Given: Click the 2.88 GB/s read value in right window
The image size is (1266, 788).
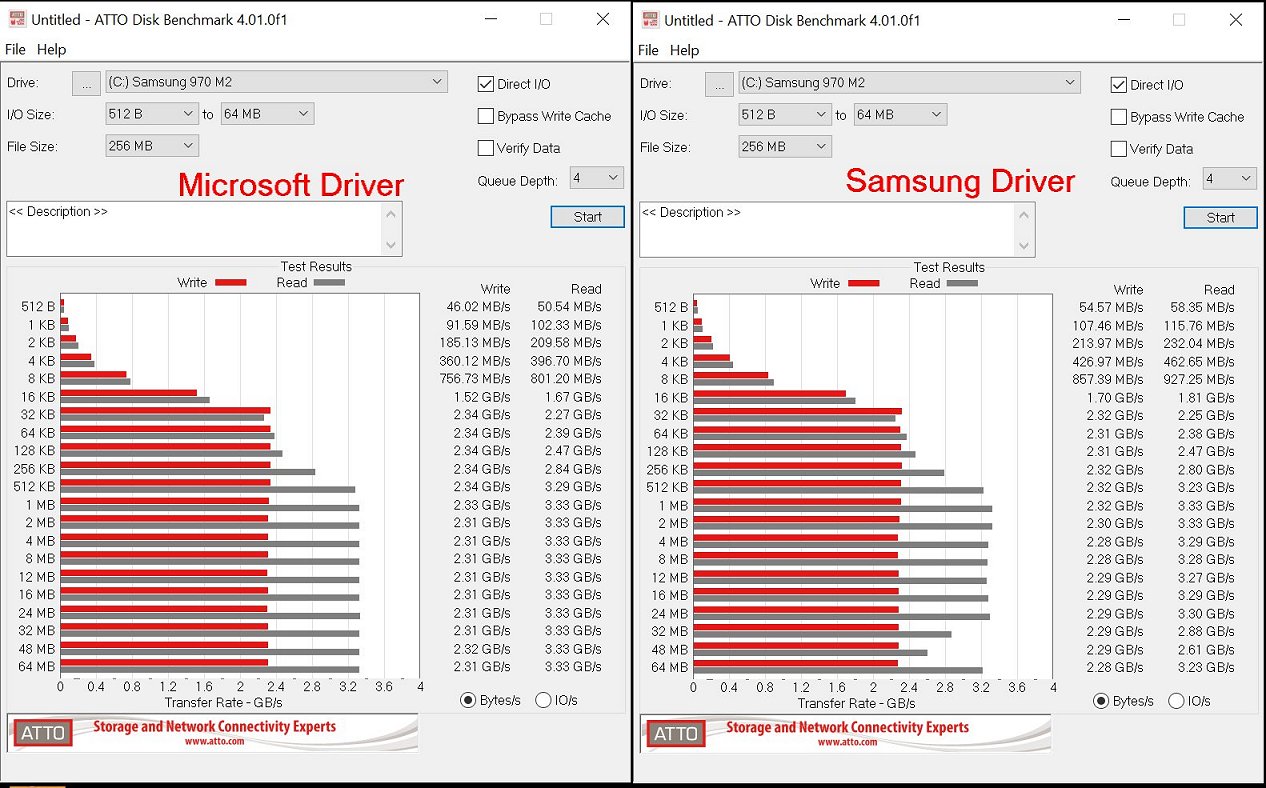Looking at the screenshot, I should 1206,632.
